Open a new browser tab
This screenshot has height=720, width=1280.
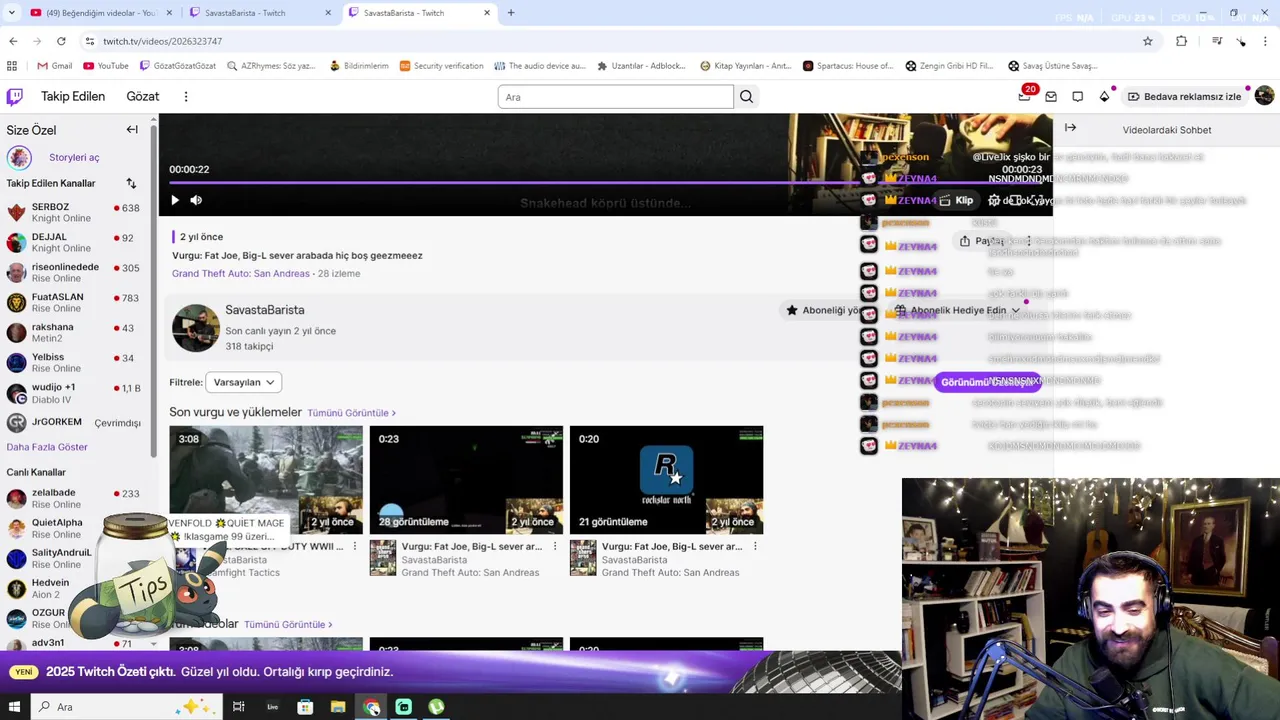coord(511,13)
